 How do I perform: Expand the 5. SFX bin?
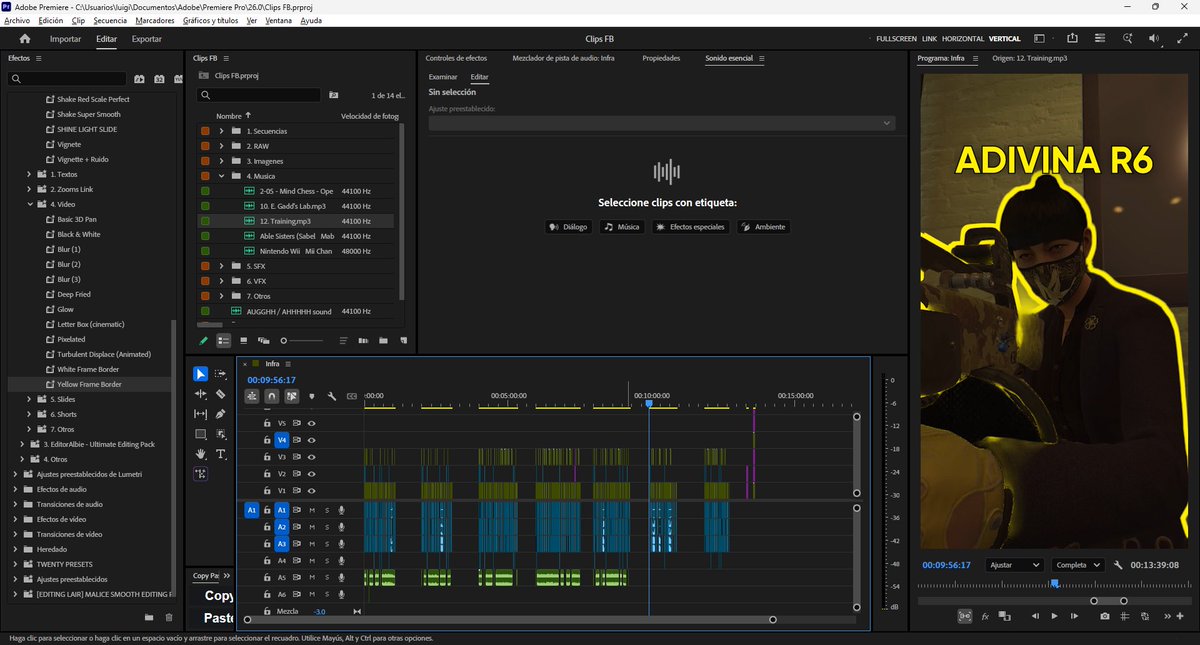222,266
